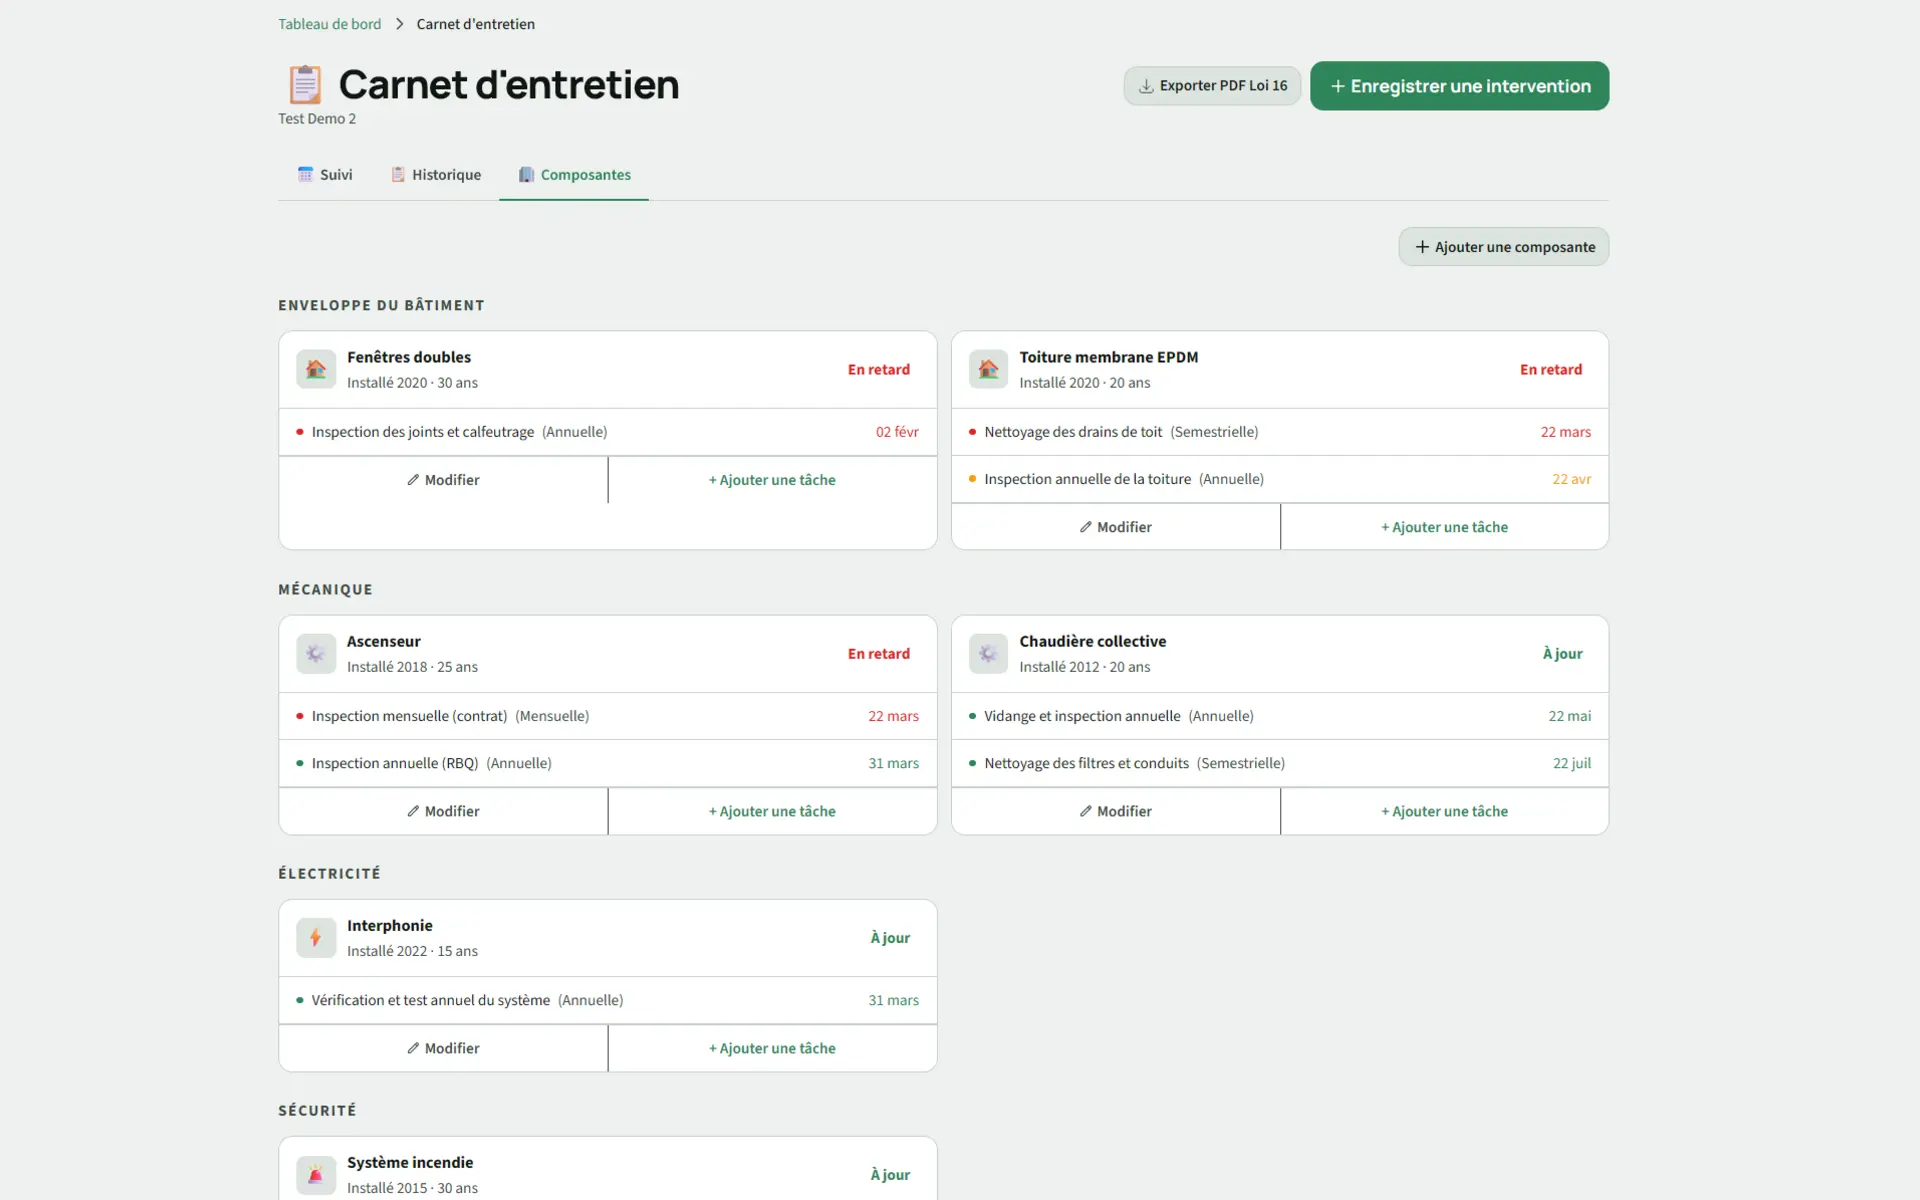The height and width of the screenshot is (1200, 1920).
Task: Select Modifier on the Ascenseur card
Action: [442, 811]
